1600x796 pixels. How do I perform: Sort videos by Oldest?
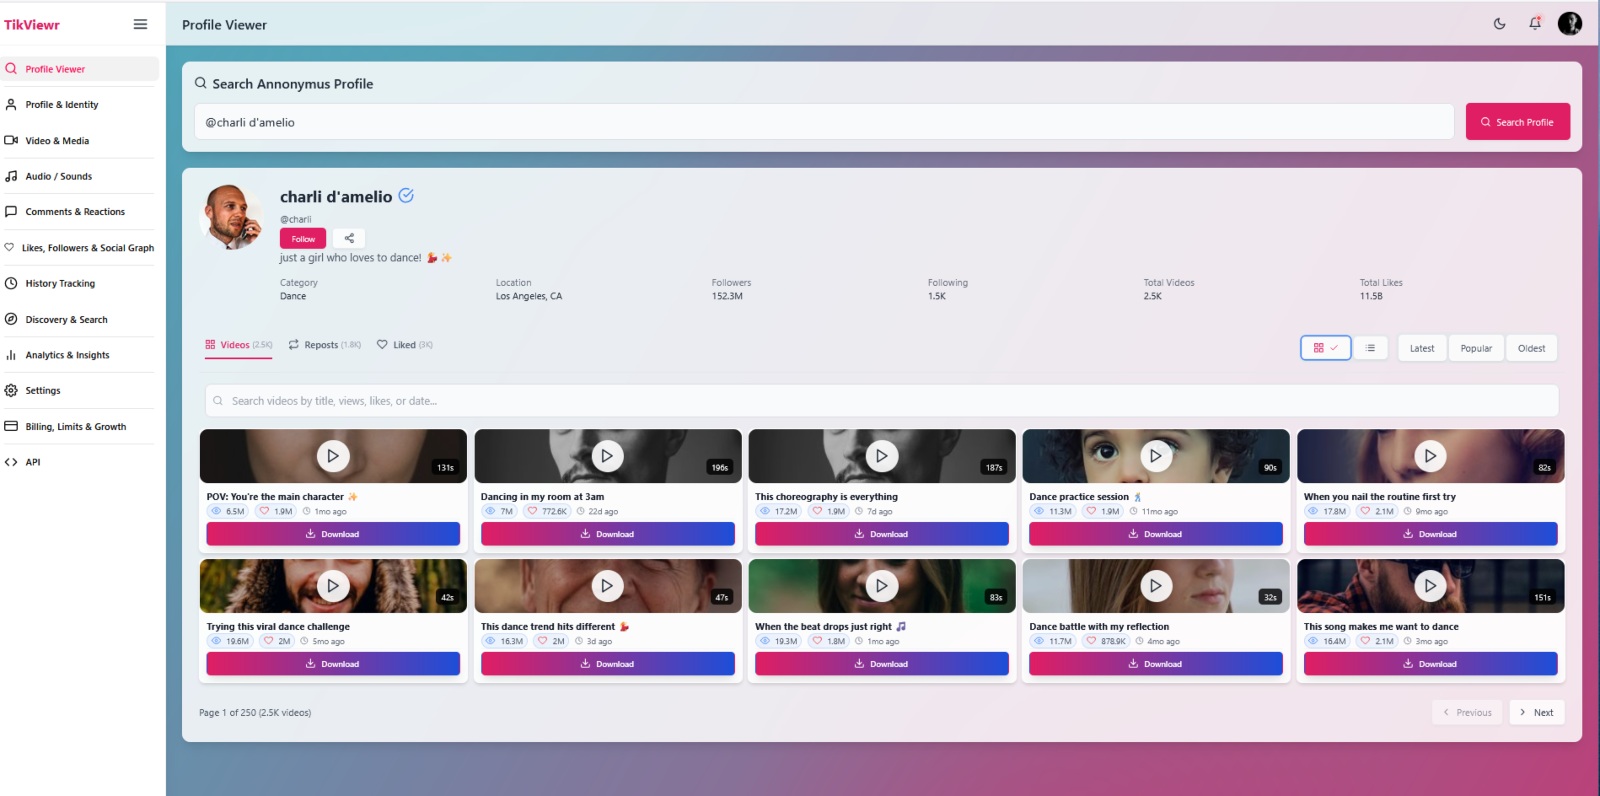(x=1531, y=348)
